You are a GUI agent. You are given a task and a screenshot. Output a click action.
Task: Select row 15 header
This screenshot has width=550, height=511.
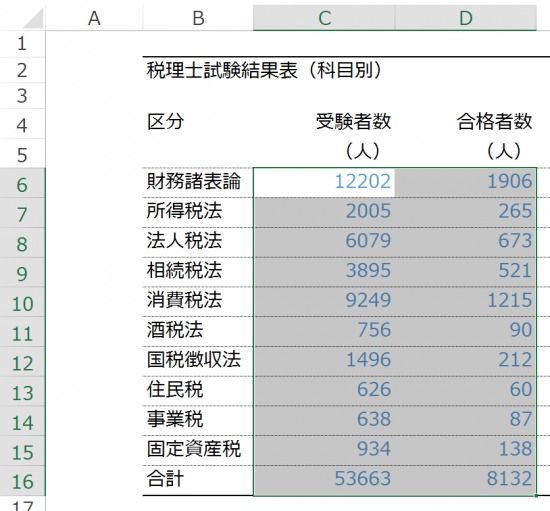pos(22,451)
